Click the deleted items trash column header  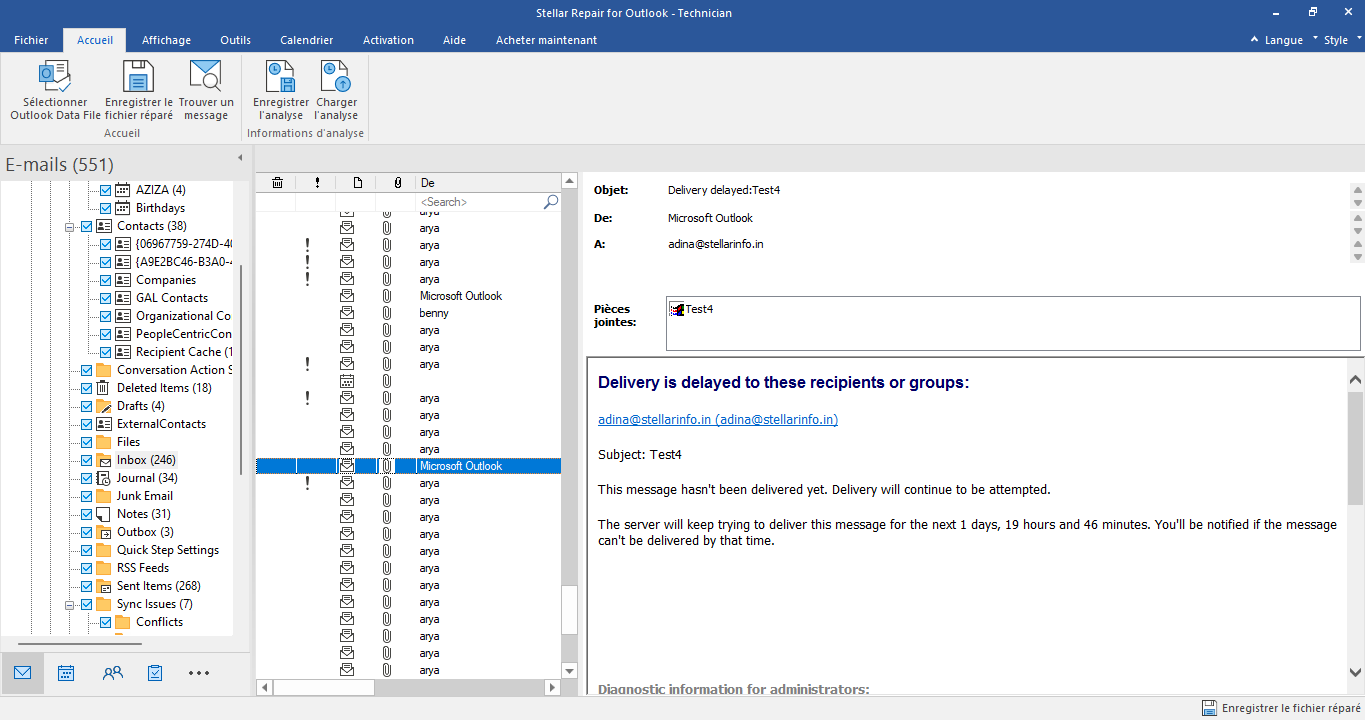click(x=277, y=182)
